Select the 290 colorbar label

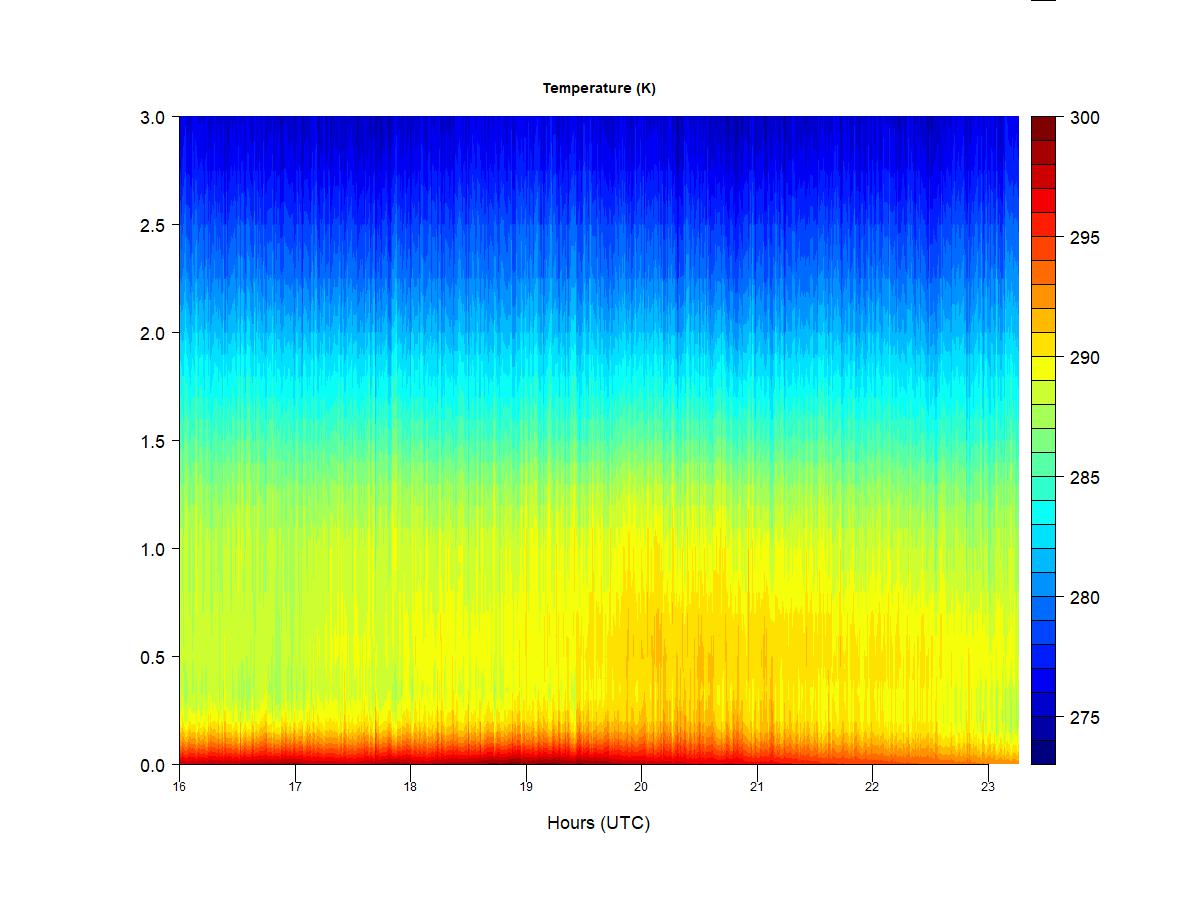pos(1084,358)
